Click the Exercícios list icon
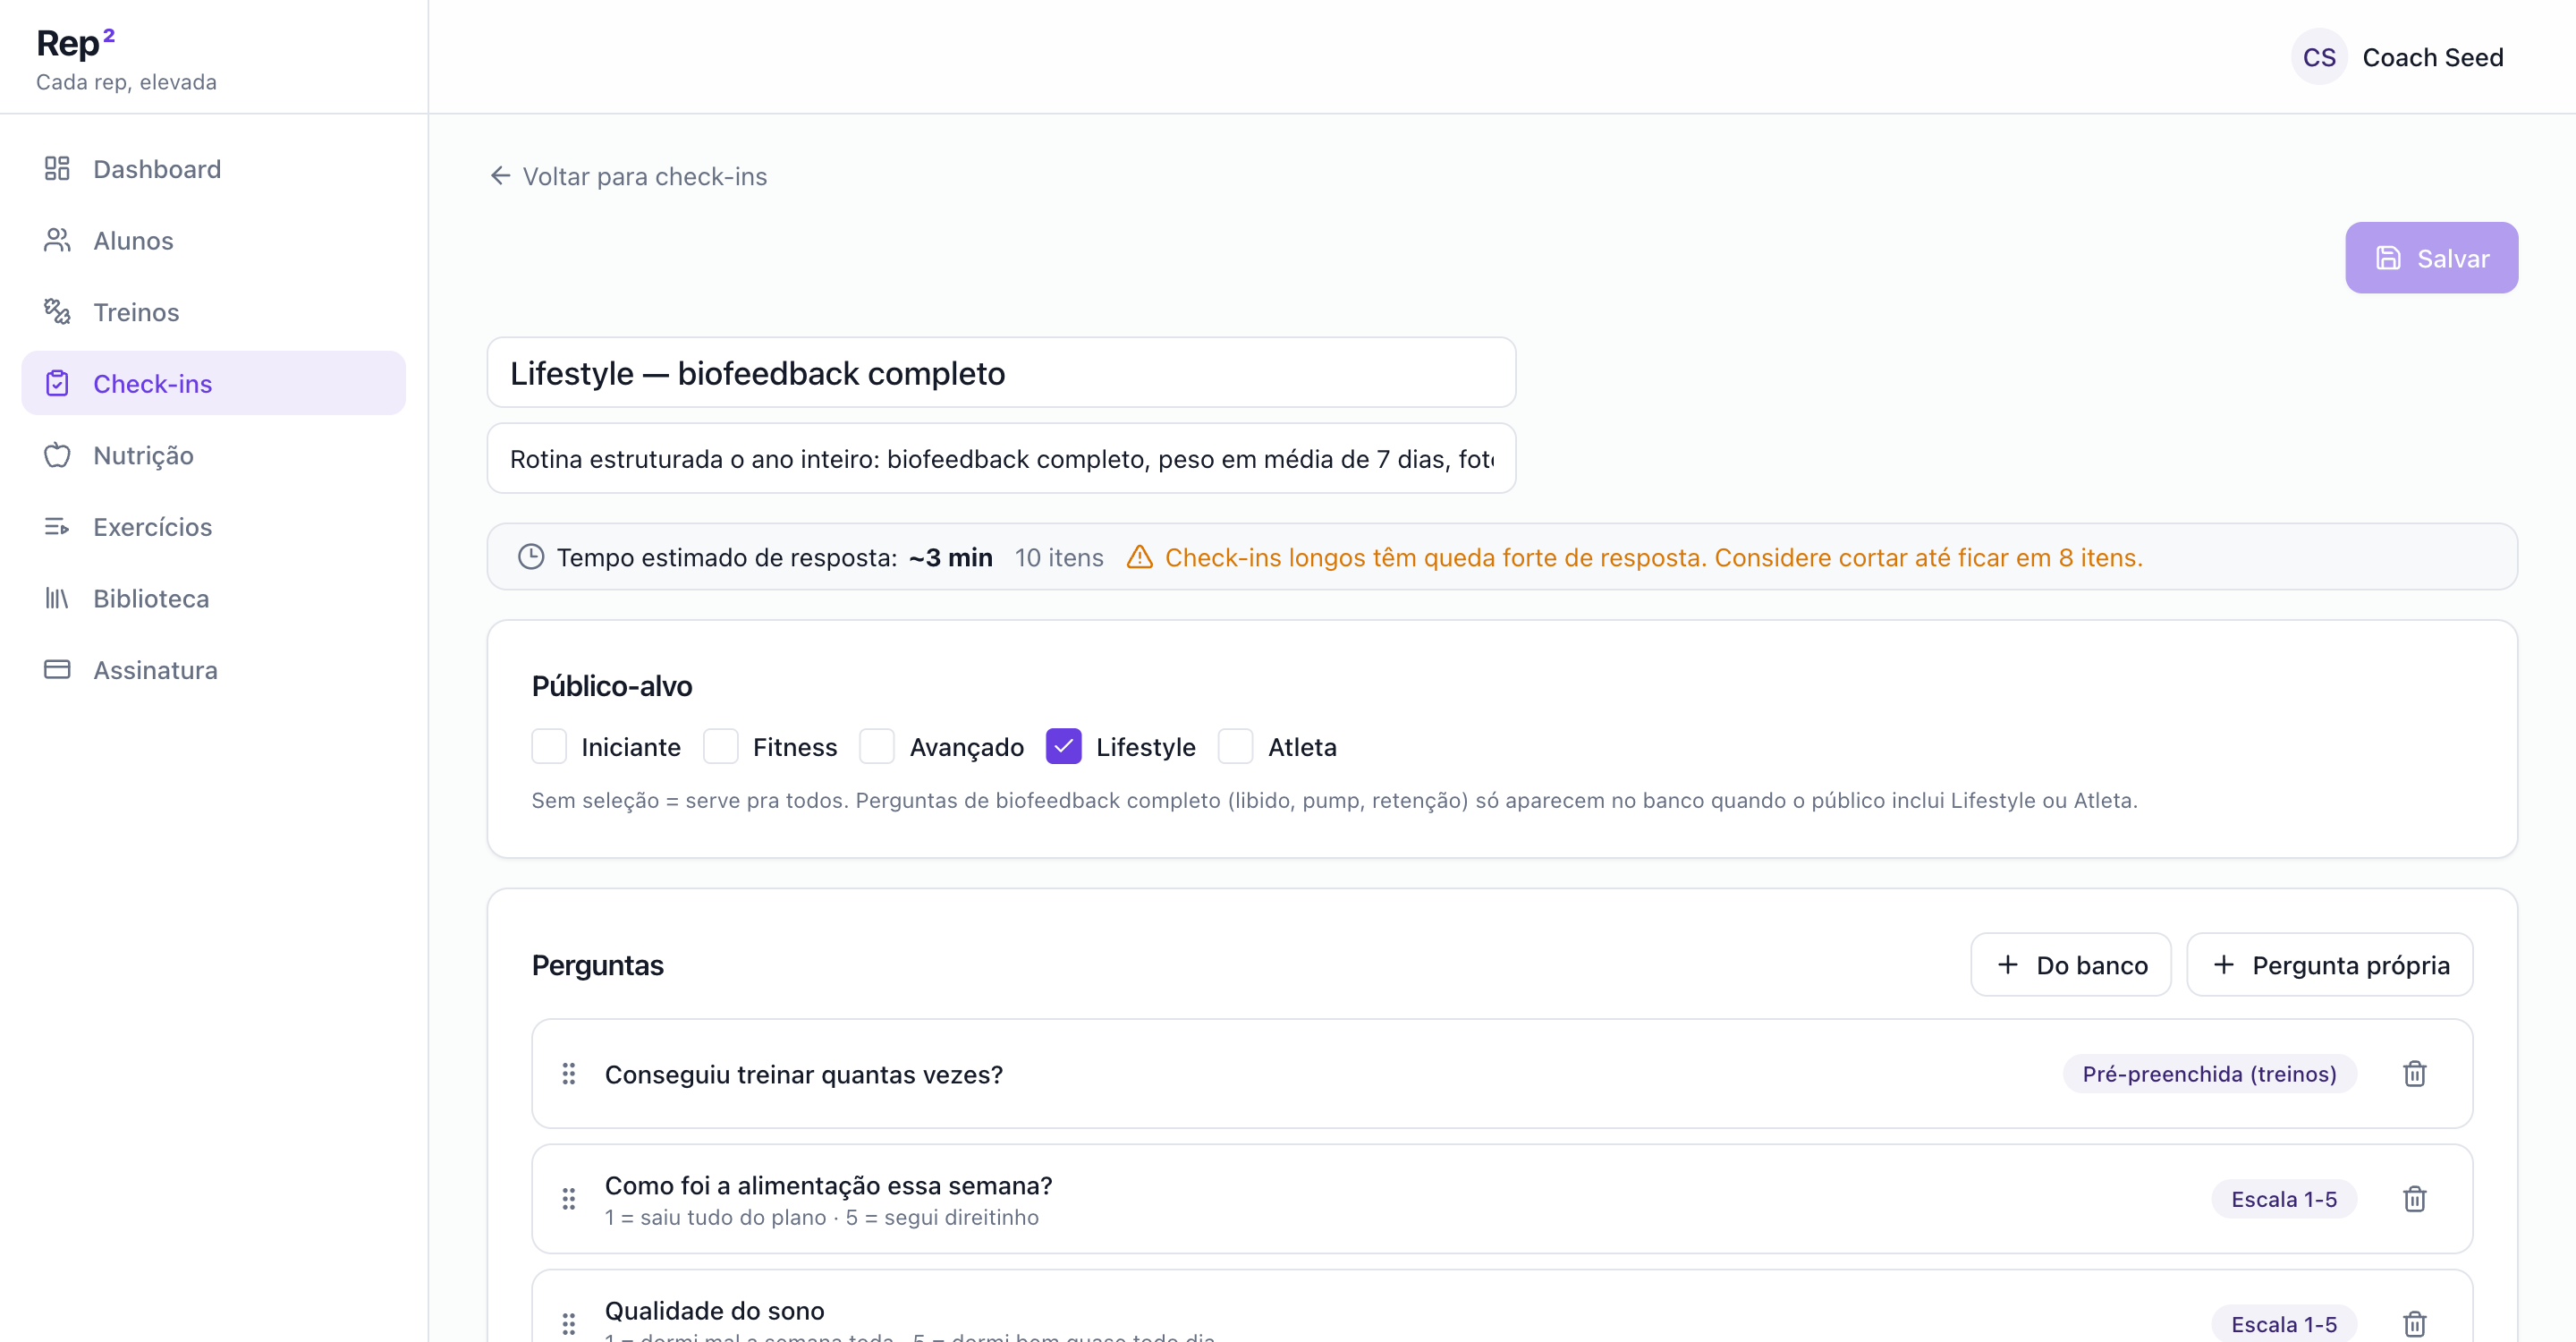2576x1342 pixels. coord(57,526)
